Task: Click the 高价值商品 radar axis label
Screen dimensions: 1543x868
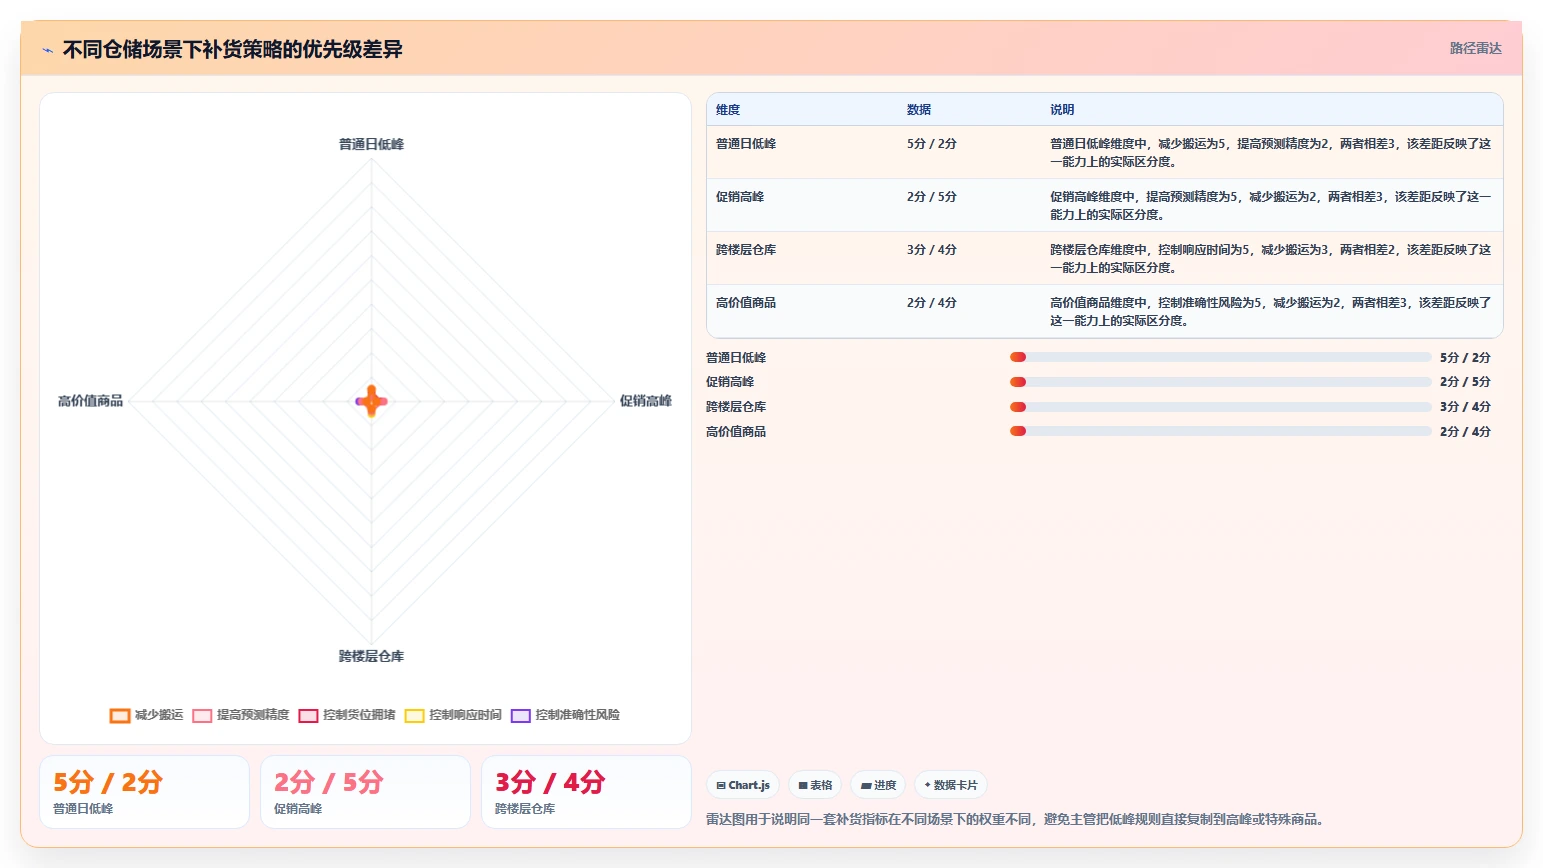Action: [90, 401]
